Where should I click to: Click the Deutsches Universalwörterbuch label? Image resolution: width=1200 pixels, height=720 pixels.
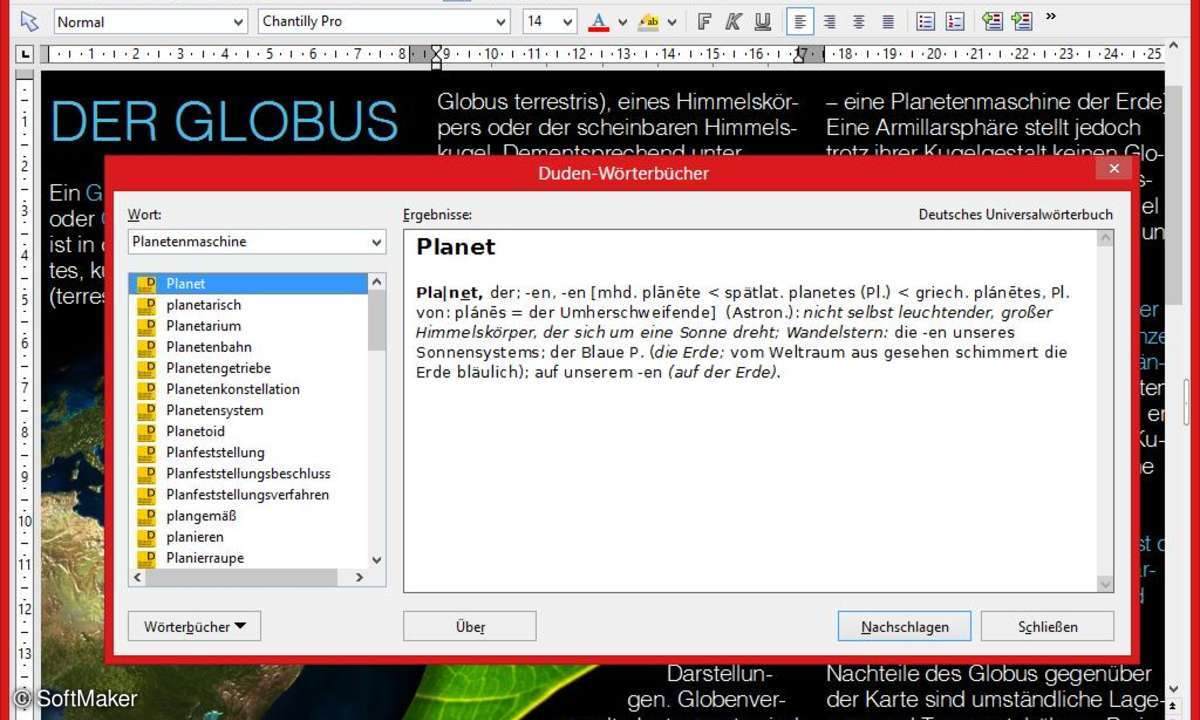1015,214
